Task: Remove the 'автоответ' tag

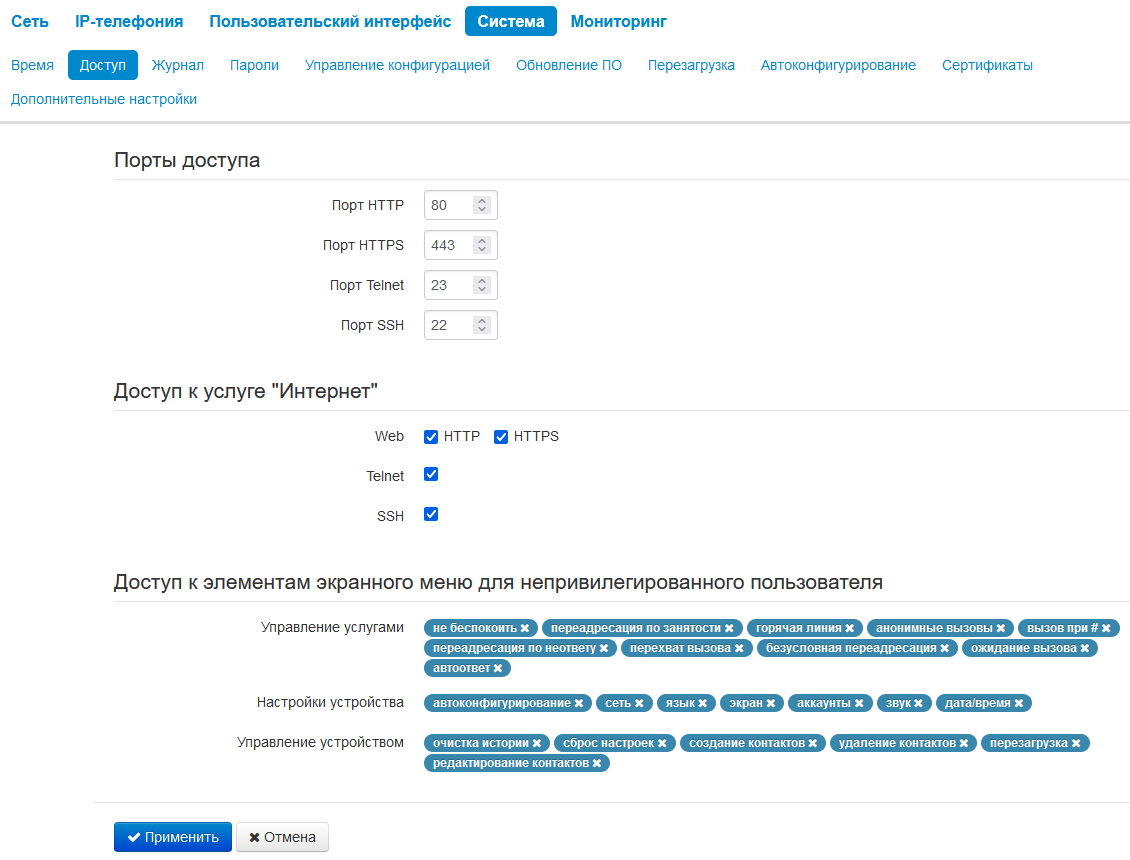Action: (x=498, y=669)
